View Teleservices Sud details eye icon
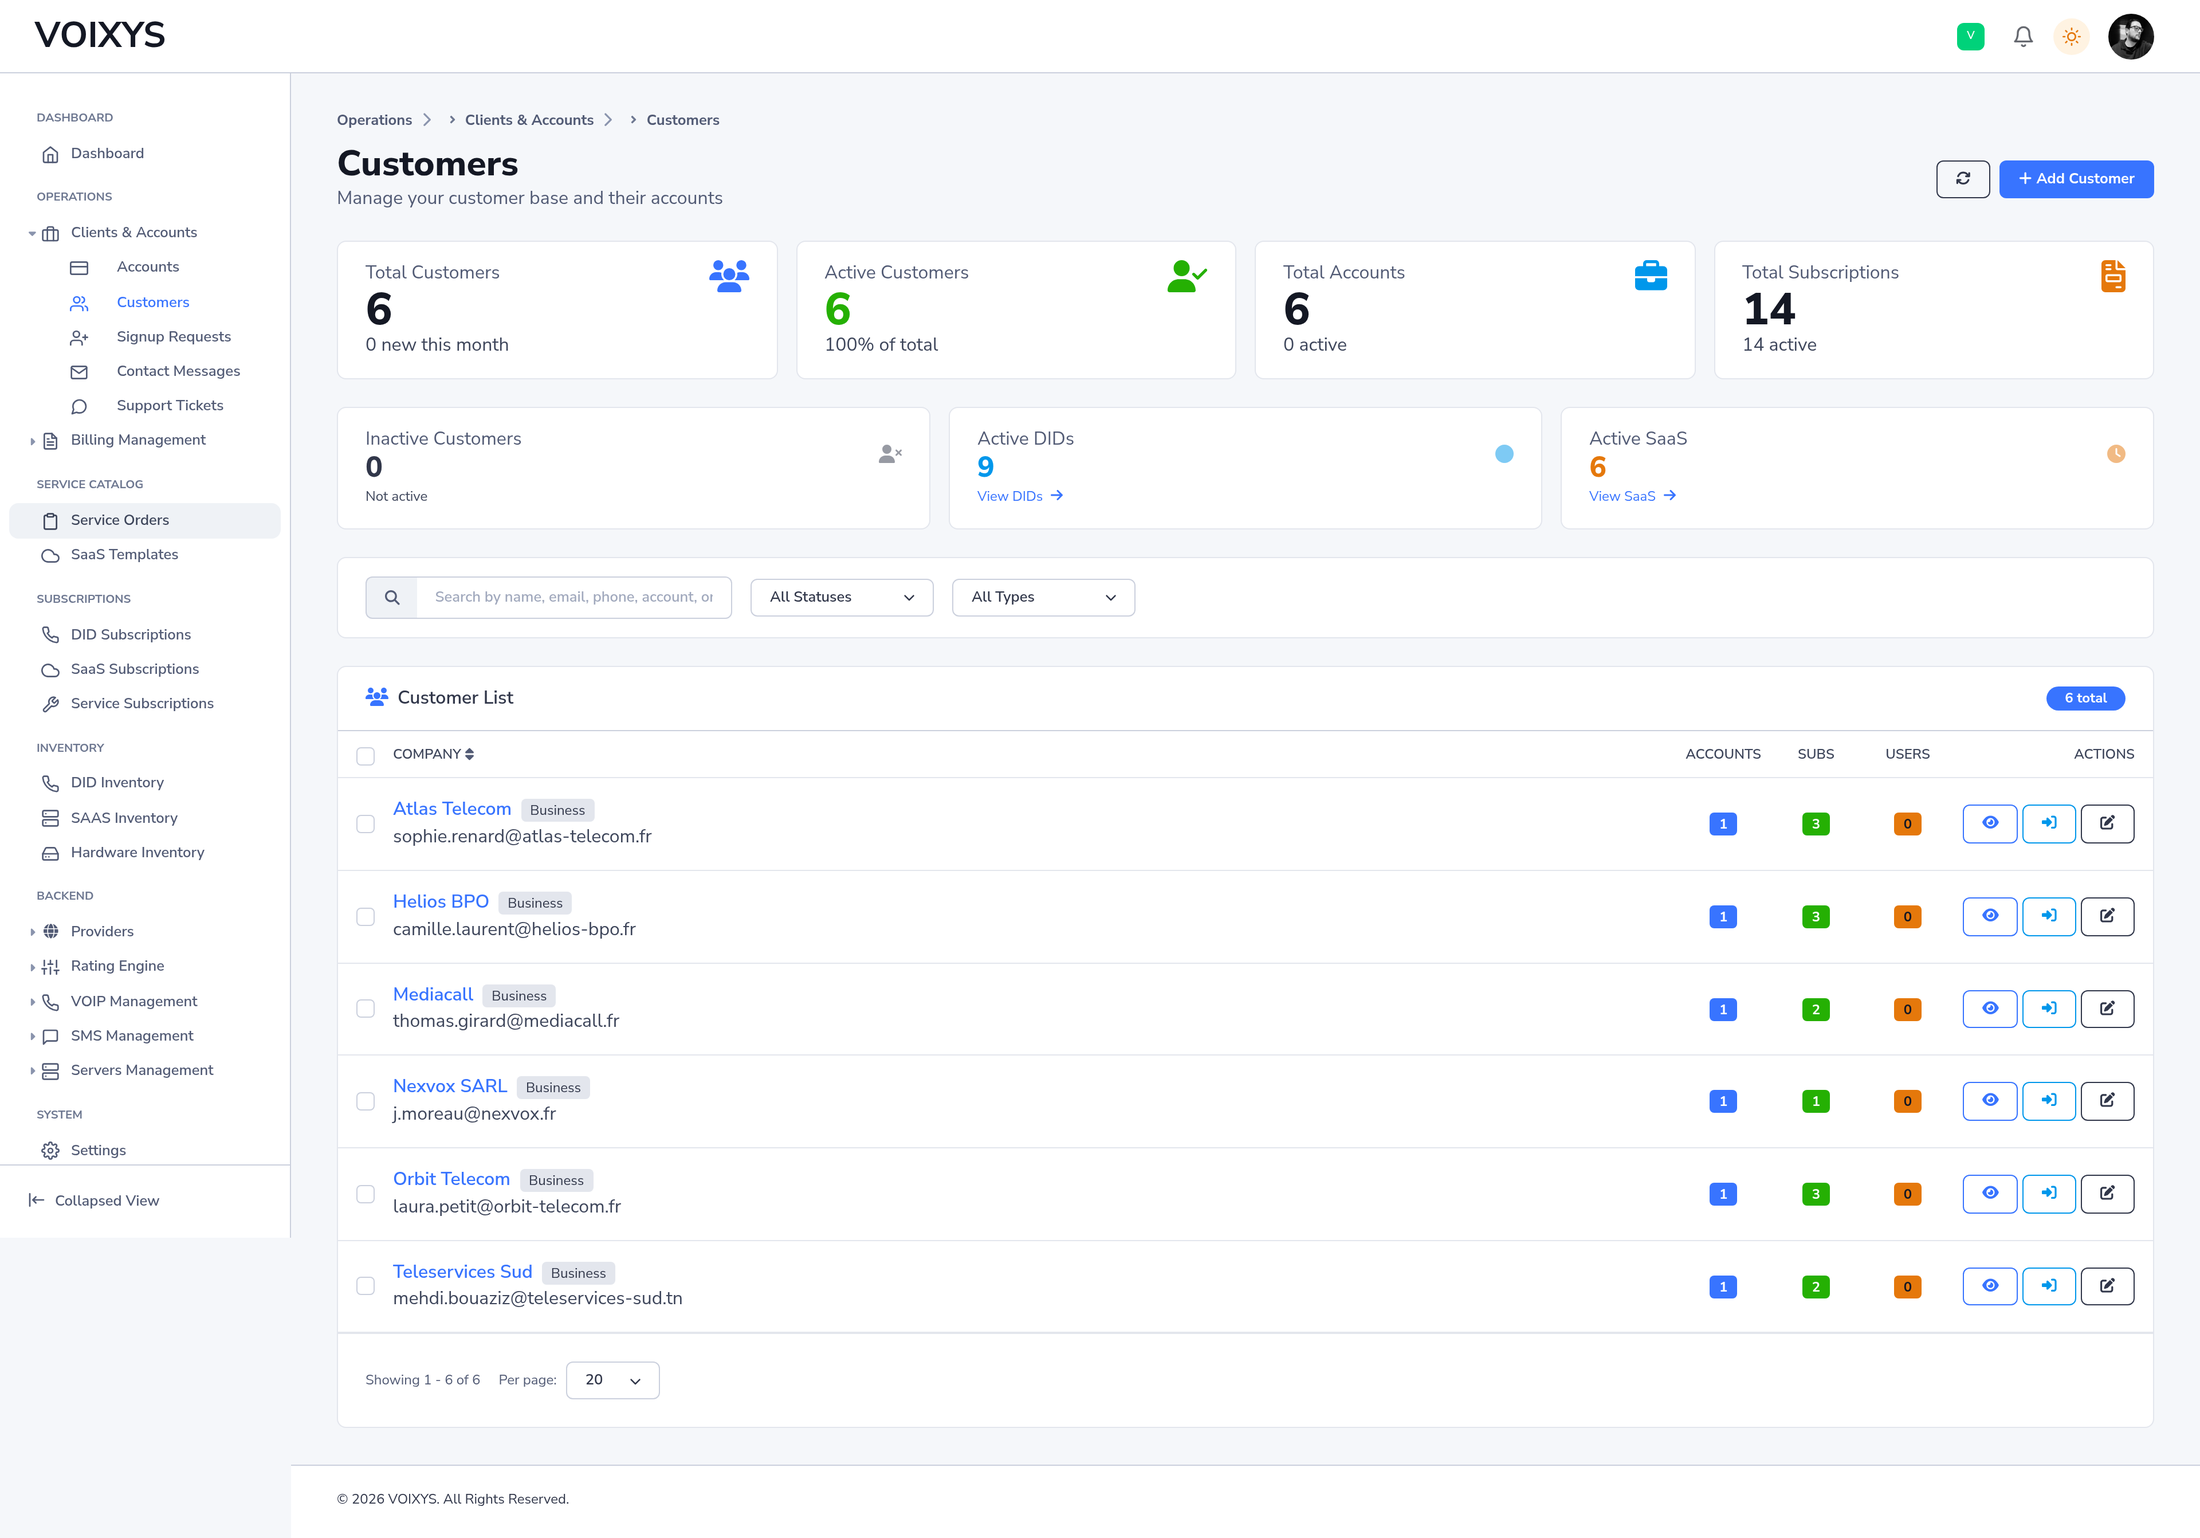2200x1538 pixels. [1990, 1286]
